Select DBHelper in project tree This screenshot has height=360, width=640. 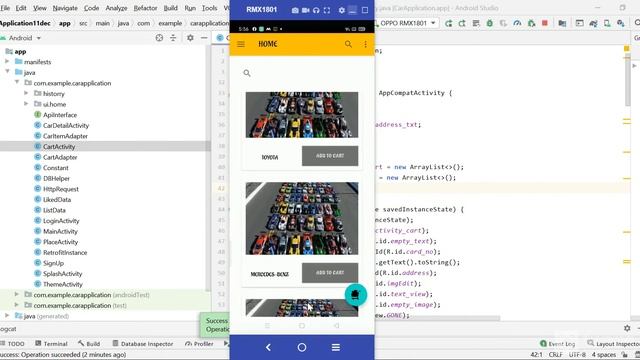click(56, 178)
